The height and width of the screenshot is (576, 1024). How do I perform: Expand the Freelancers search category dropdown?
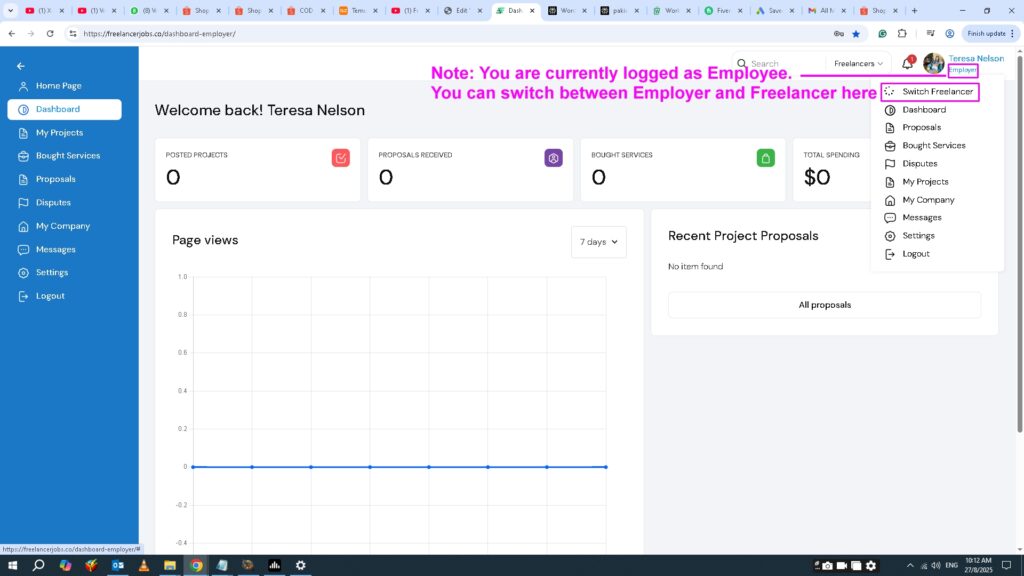(x=859, y=64)
